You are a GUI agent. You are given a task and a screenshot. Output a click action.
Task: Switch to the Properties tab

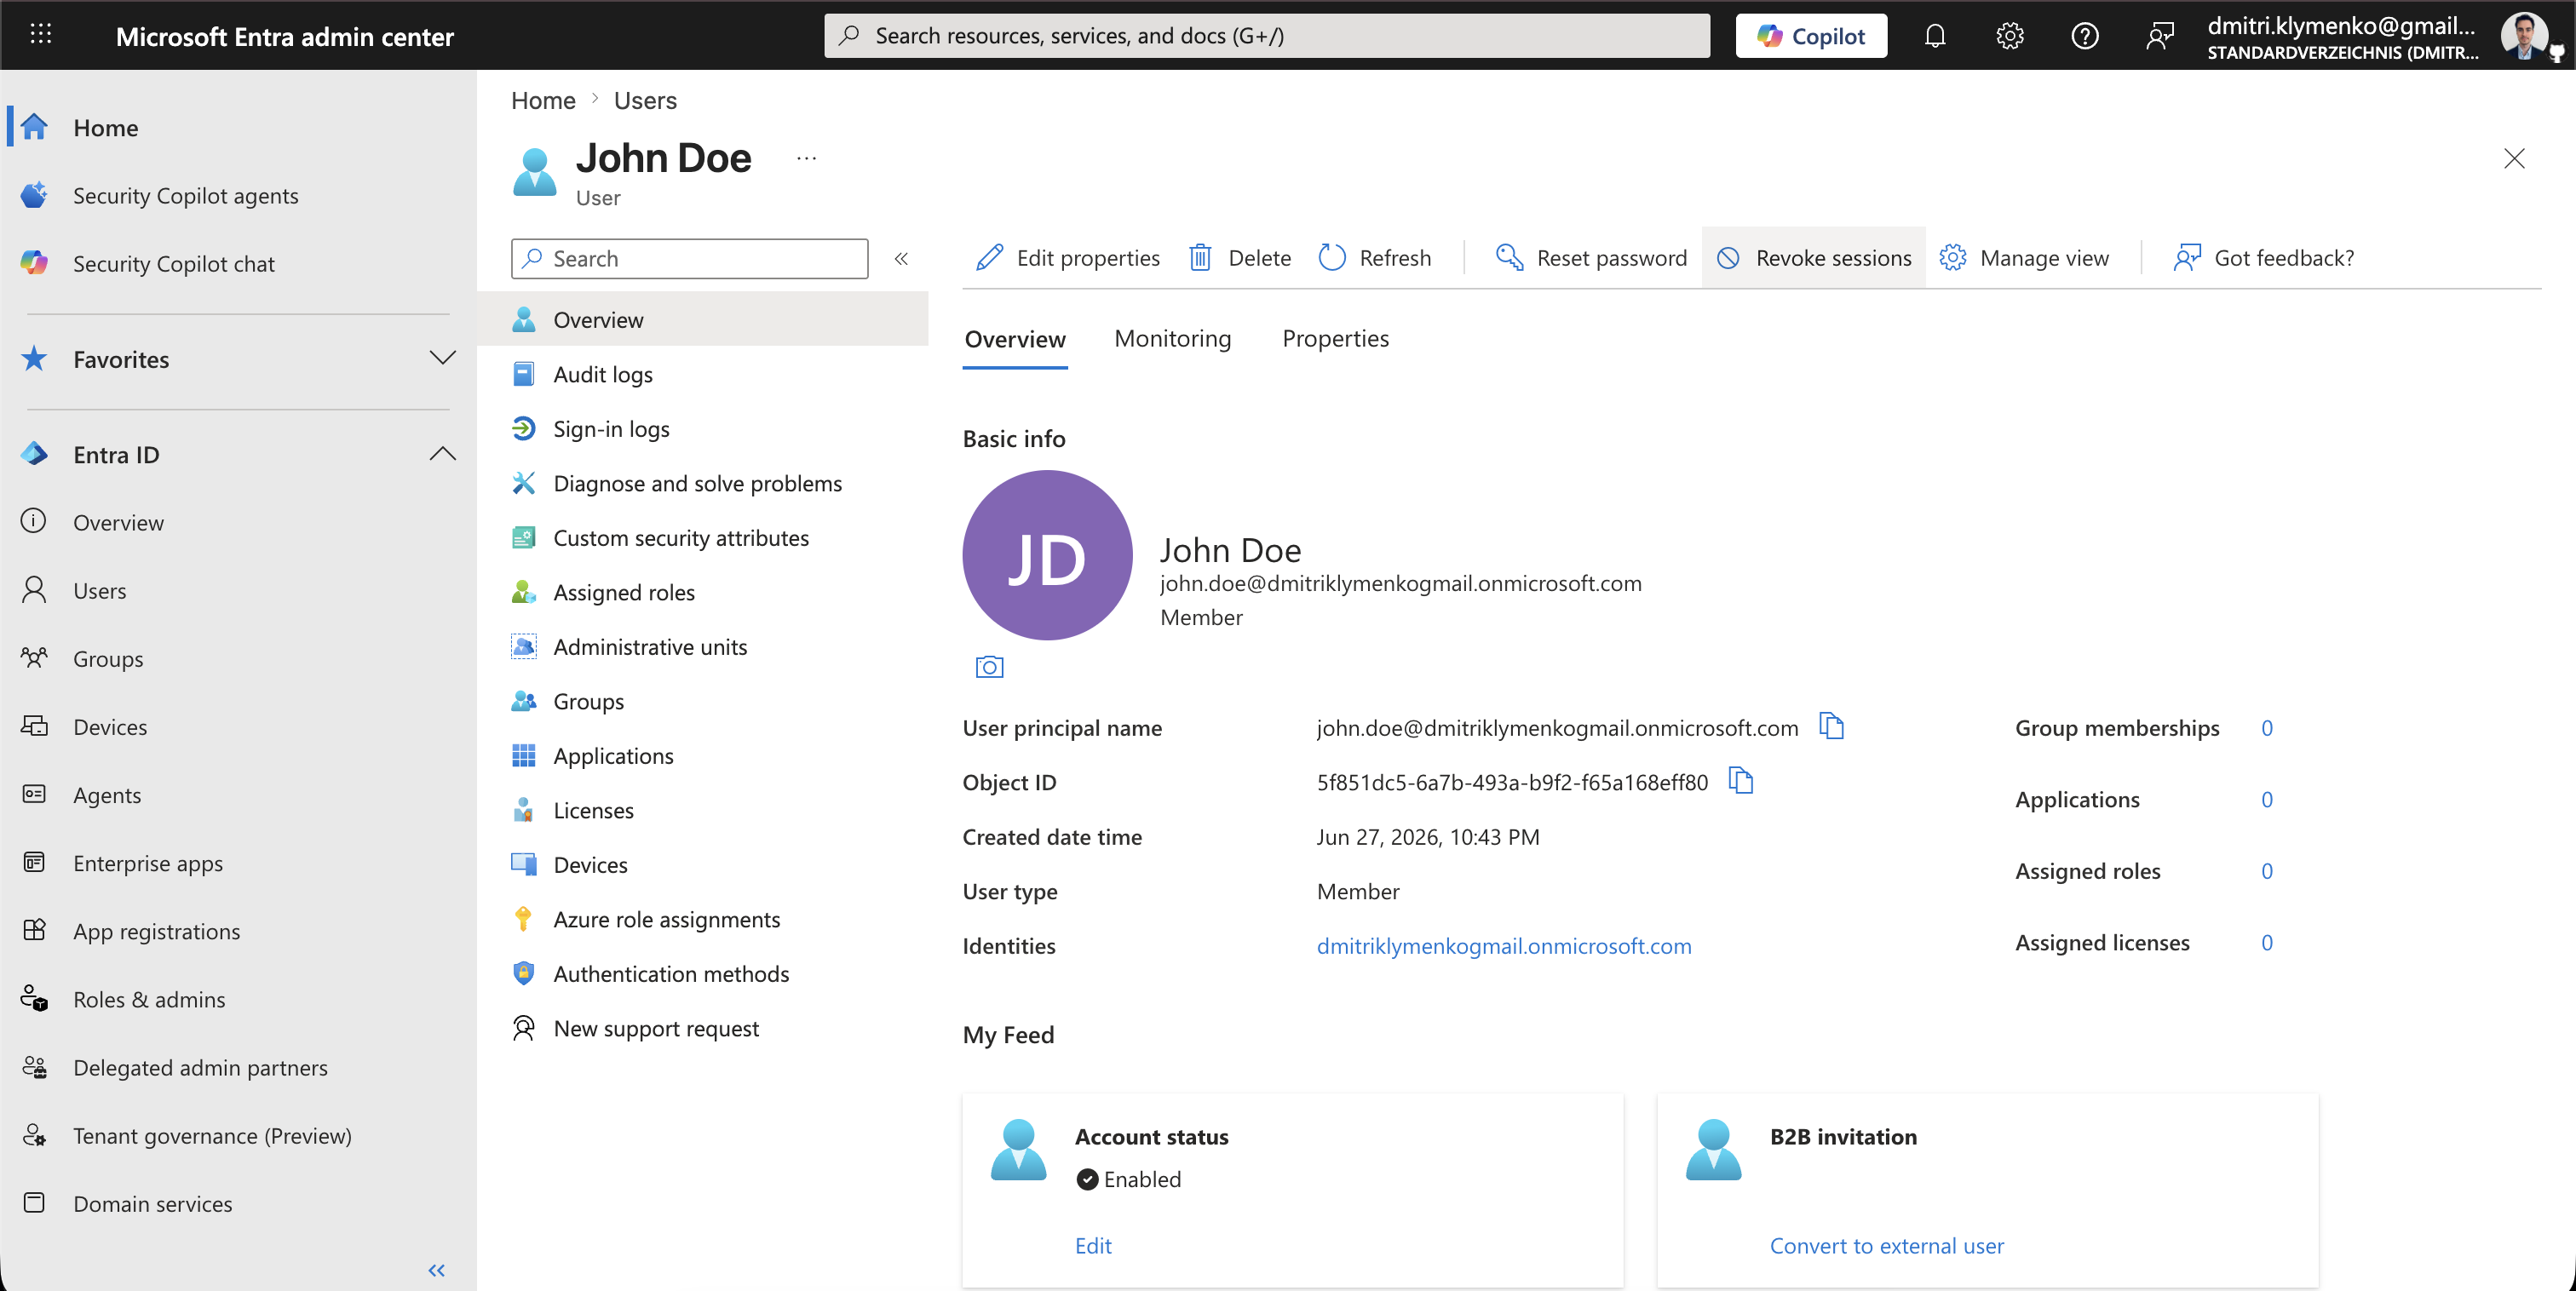coord(1335,339)
